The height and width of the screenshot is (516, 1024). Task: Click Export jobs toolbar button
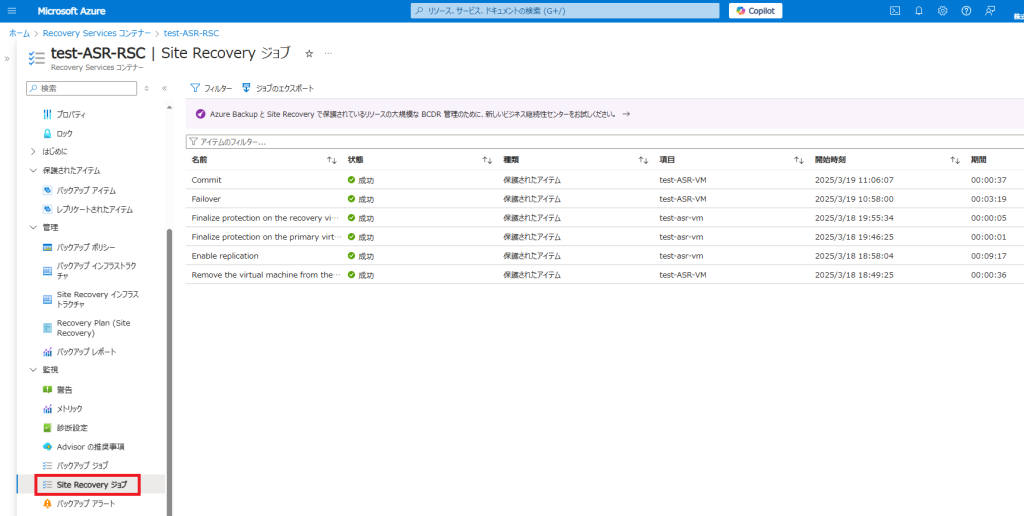tap(278, 88)
